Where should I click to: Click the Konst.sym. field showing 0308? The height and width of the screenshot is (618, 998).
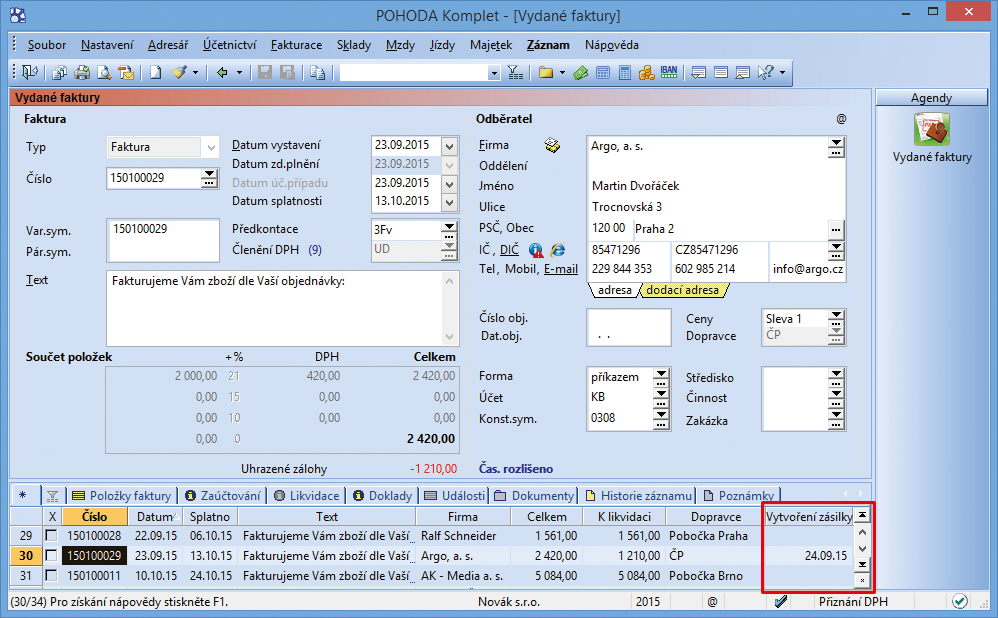(620, 418)
